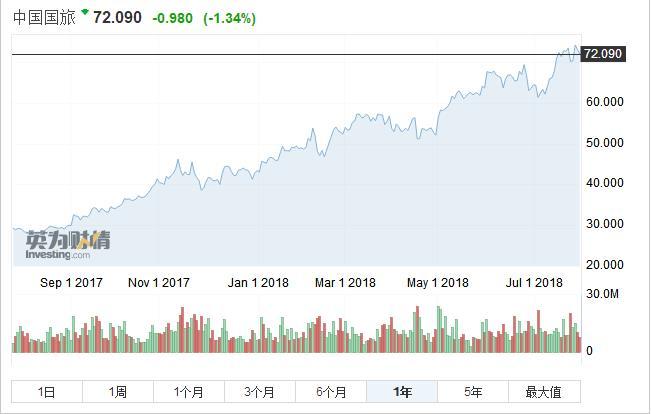Image resolution: width=651 pixels, height=414 pixels.
Task: Switch chart to 3个月 view
Action: (x=259, y=392)
